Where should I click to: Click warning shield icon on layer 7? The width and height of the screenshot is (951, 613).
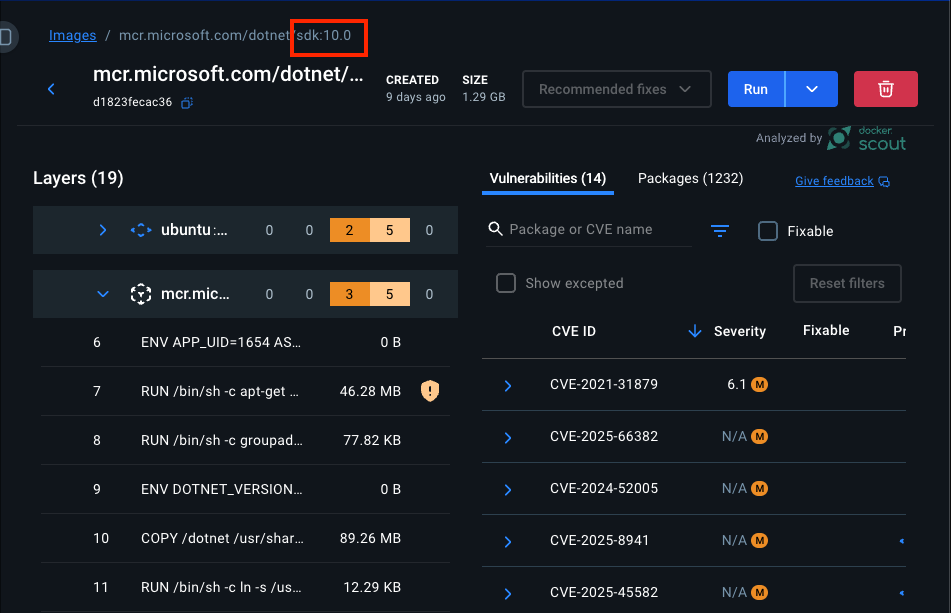pos(430,391)
